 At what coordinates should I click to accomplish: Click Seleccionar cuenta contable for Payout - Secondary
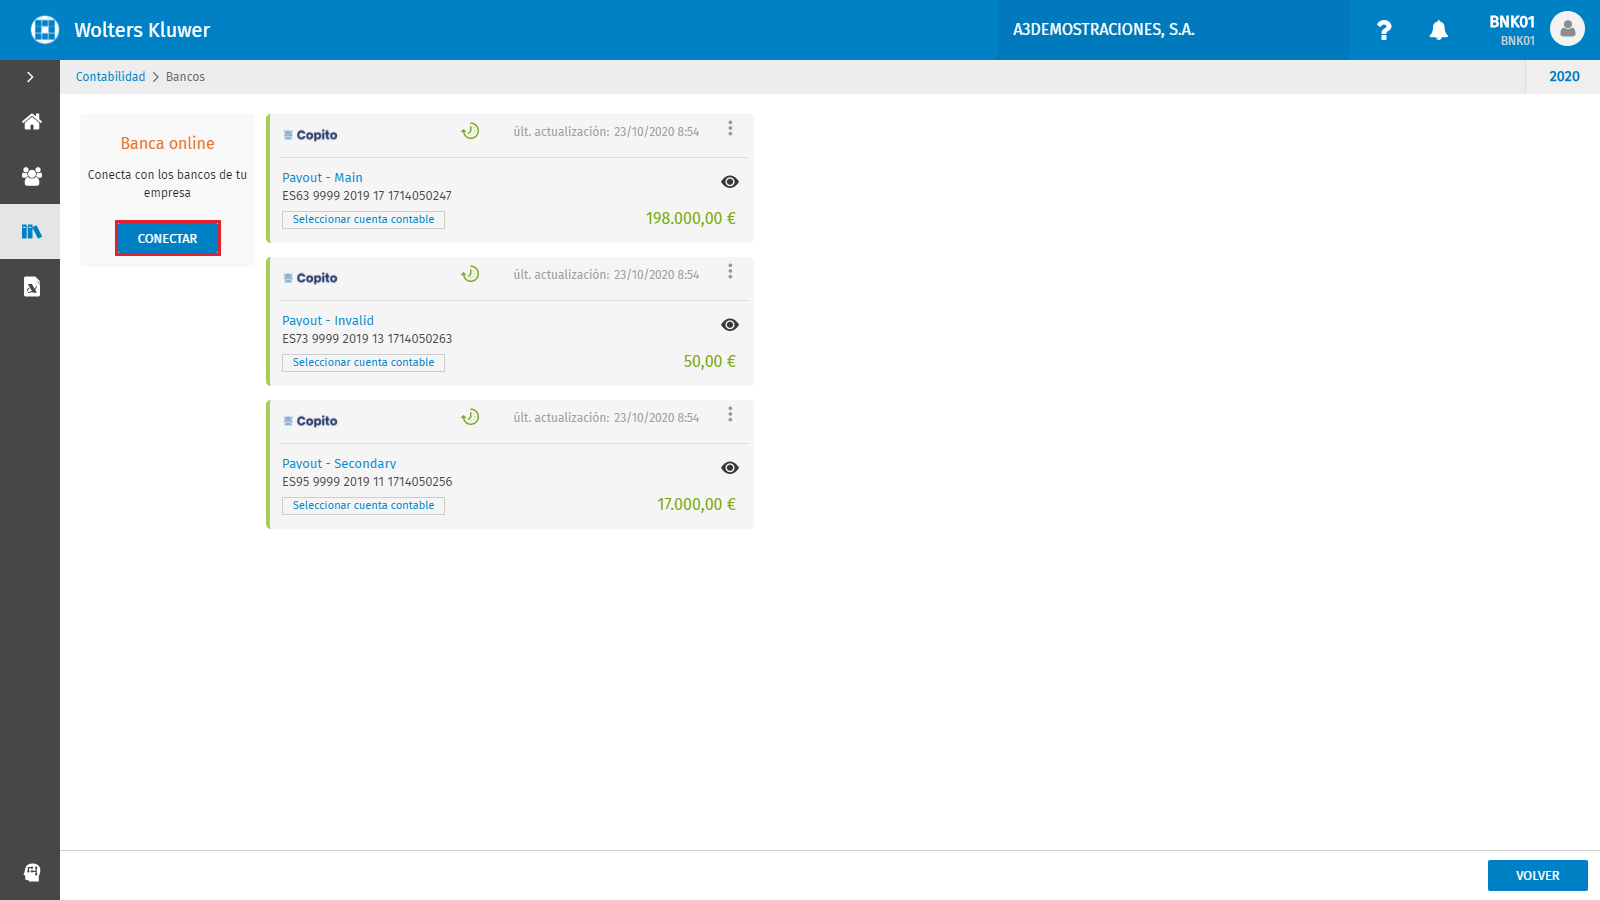(x=363, y=506)
